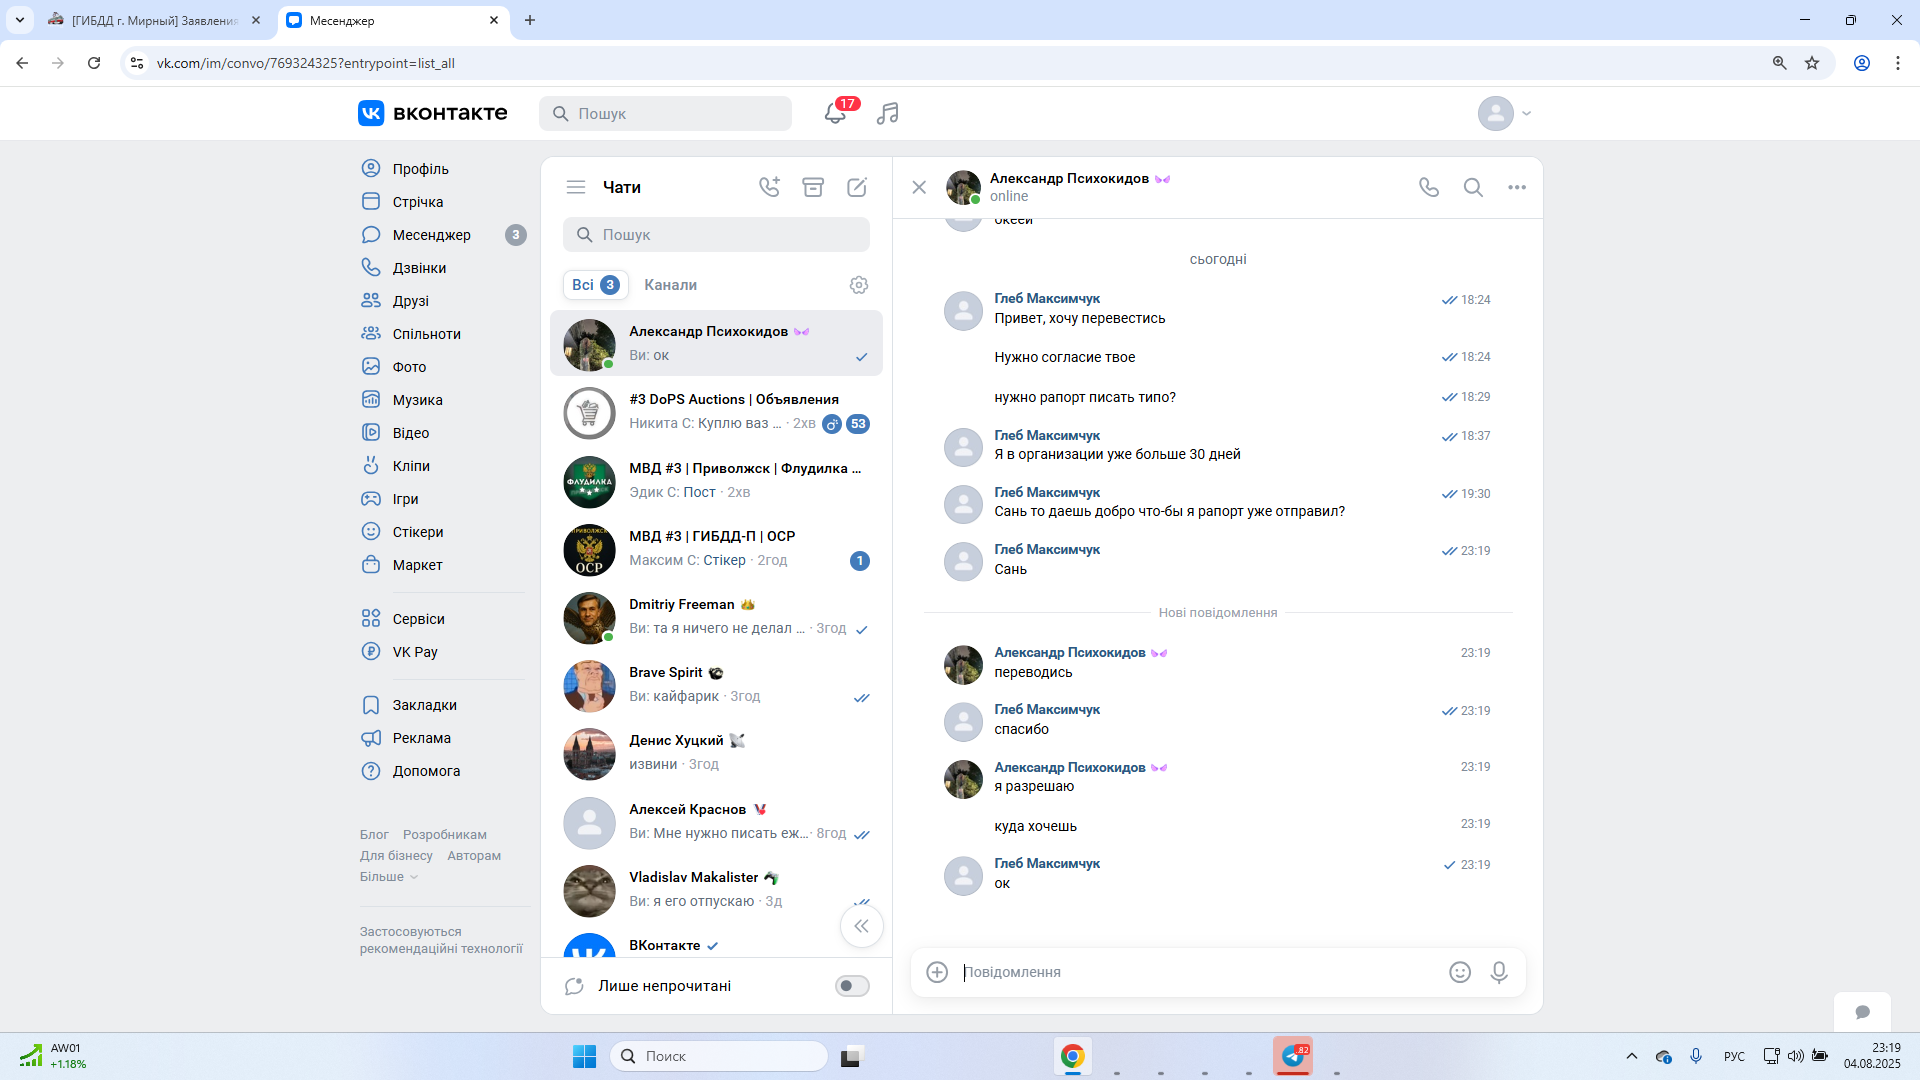Open conversation more options (three dots)

pos(1517,187)
